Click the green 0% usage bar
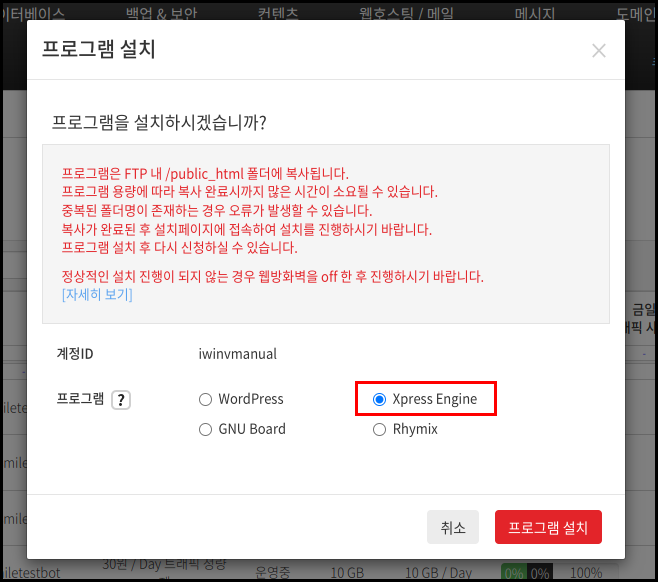The height and width of the screenshot is (582, 658). point(514,572)
